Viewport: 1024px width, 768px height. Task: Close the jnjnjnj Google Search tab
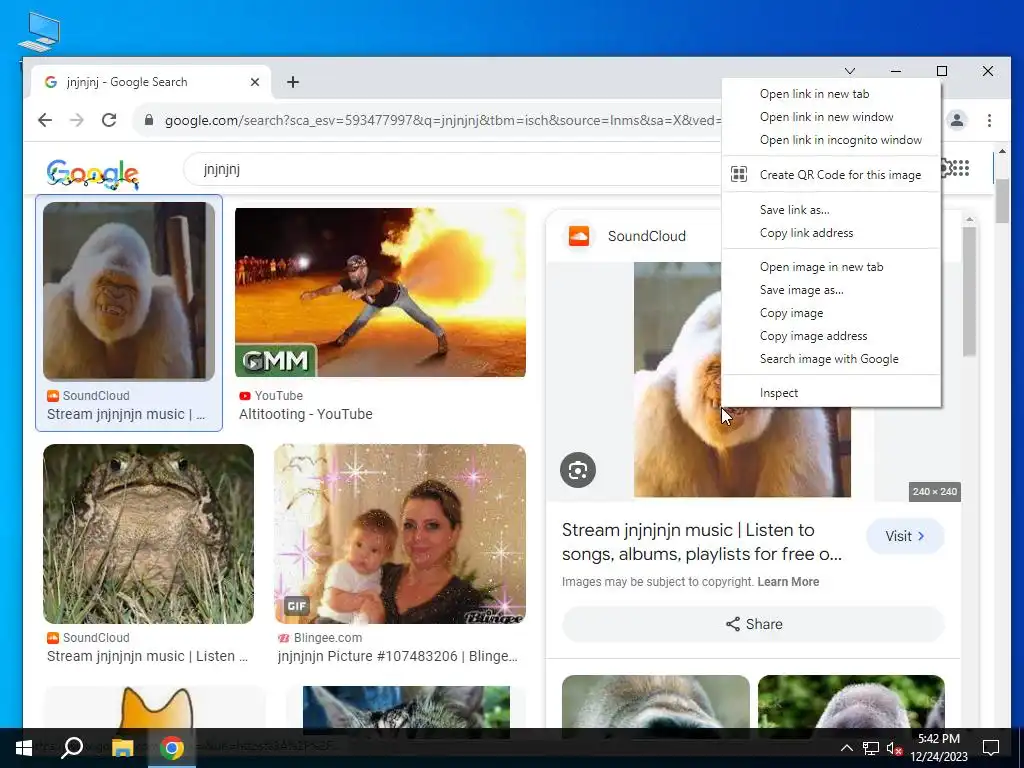255,82
